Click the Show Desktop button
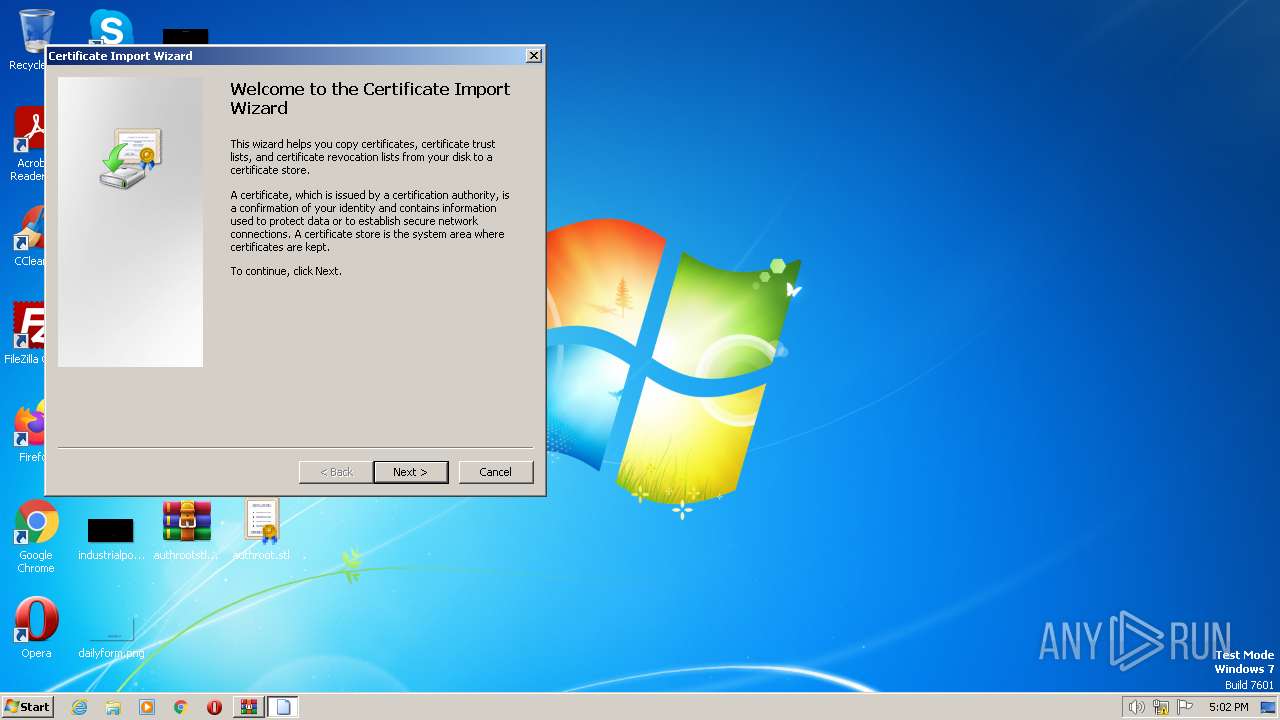The image size is (1280, 720). [1269, 707]
